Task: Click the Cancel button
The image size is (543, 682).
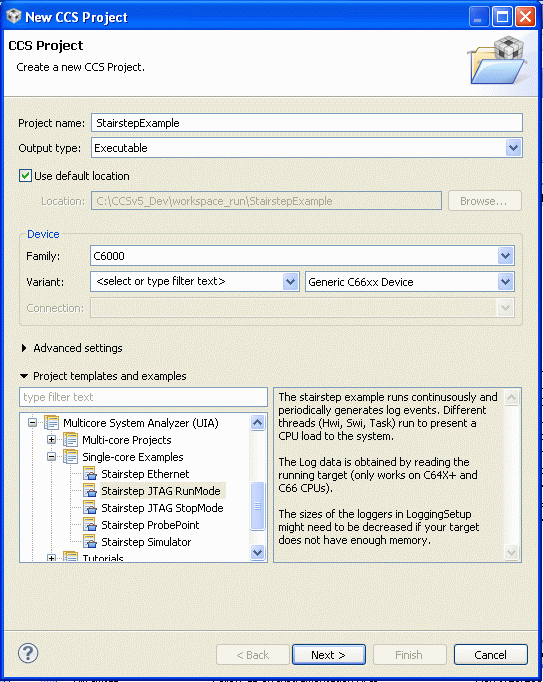Action: (x=490, y=655)
